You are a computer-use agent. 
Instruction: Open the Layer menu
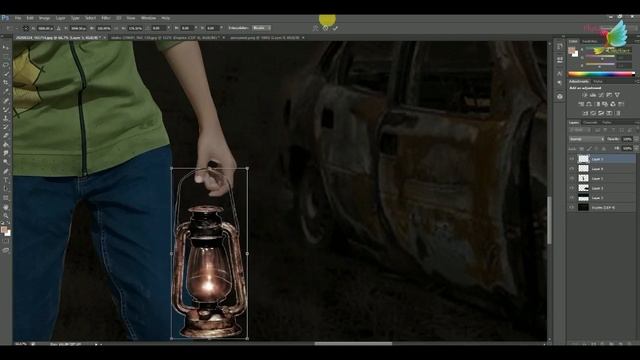tap(60, 18)
